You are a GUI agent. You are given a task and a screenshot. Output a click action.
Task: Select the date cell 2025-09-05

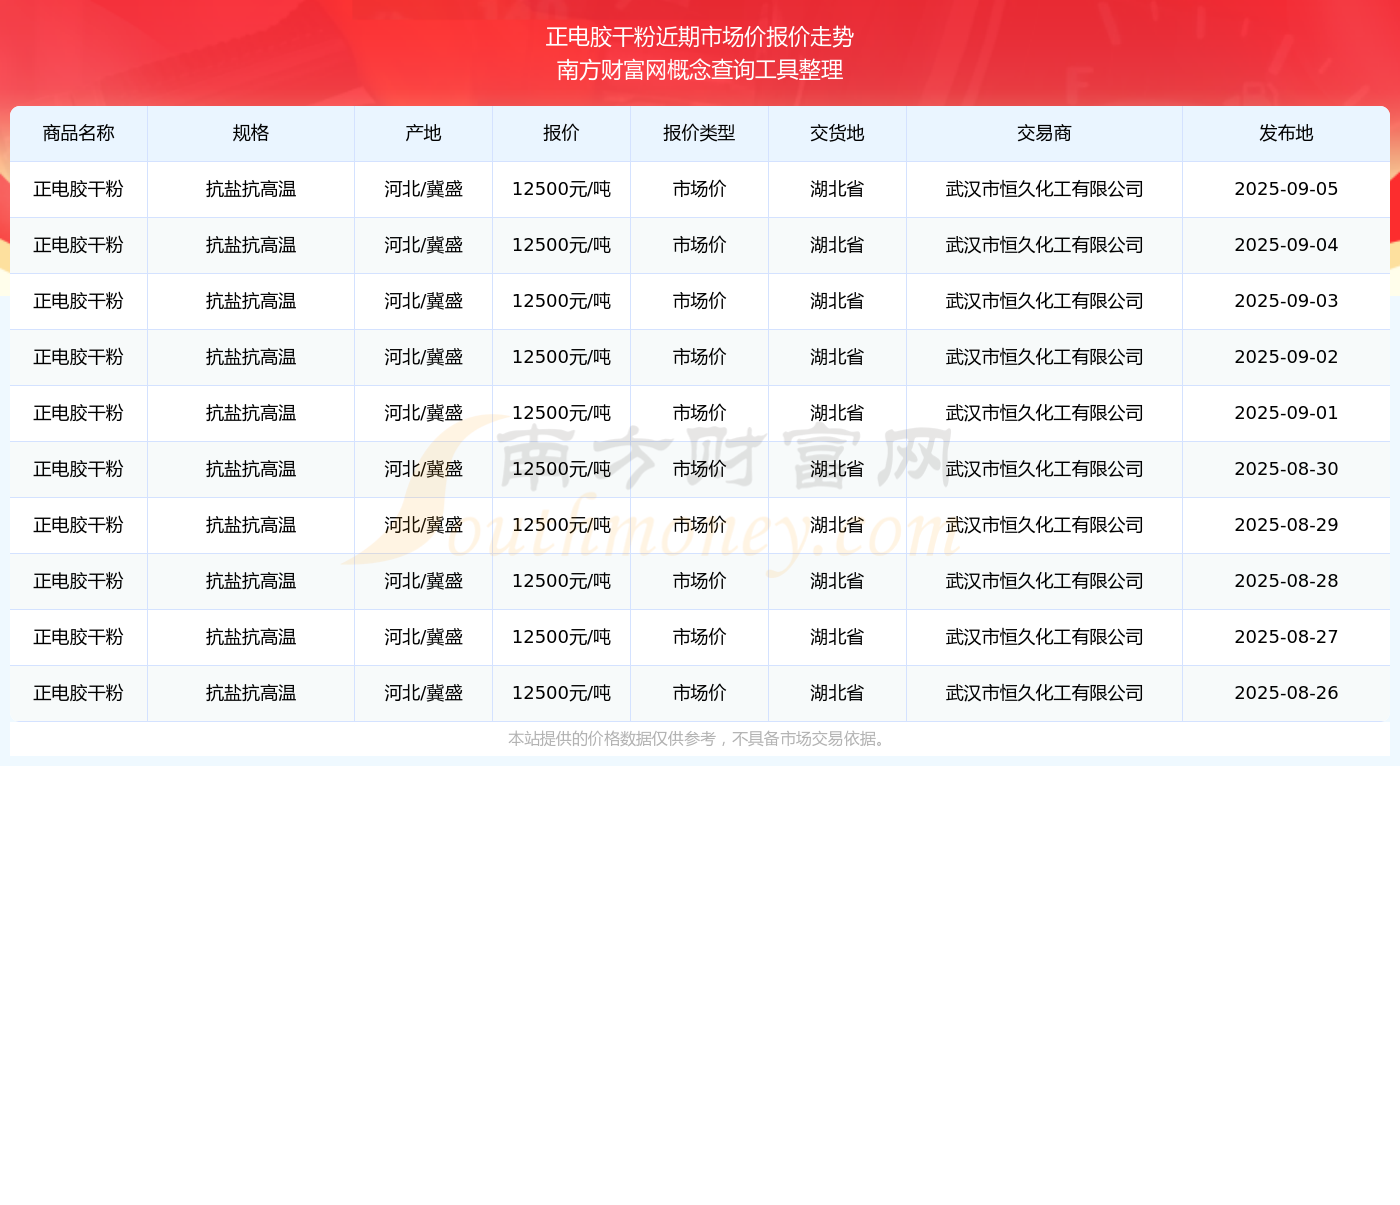click(1286, 189)
